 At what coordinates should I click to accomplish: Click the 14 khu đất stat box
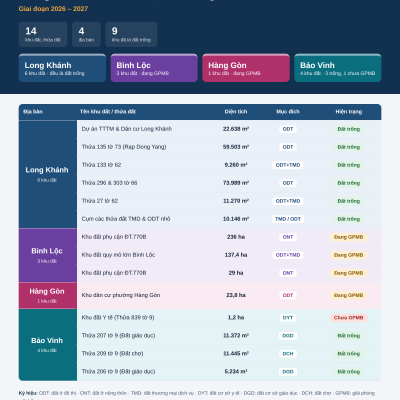click(43, 34)
